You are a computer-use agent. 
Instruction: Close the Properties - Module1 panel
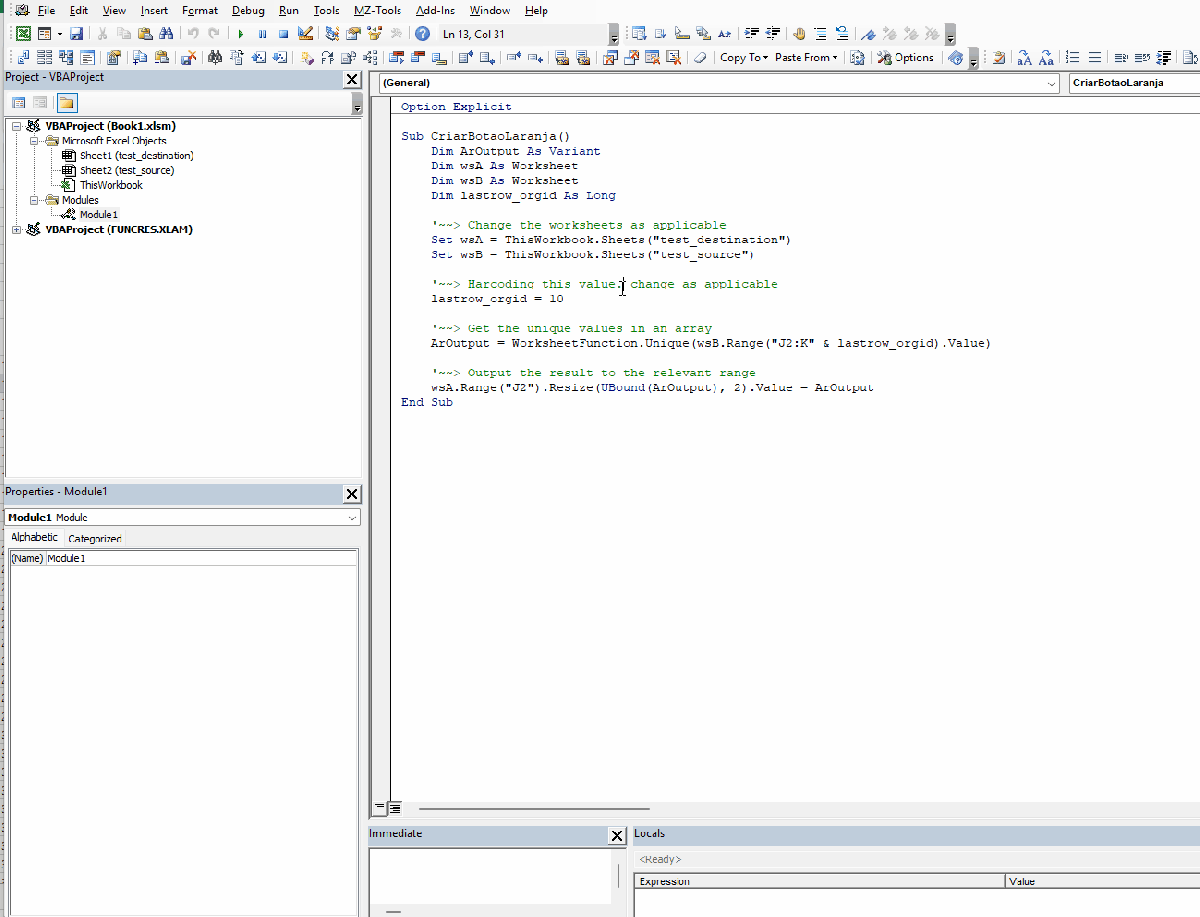[x=352, y=494]
